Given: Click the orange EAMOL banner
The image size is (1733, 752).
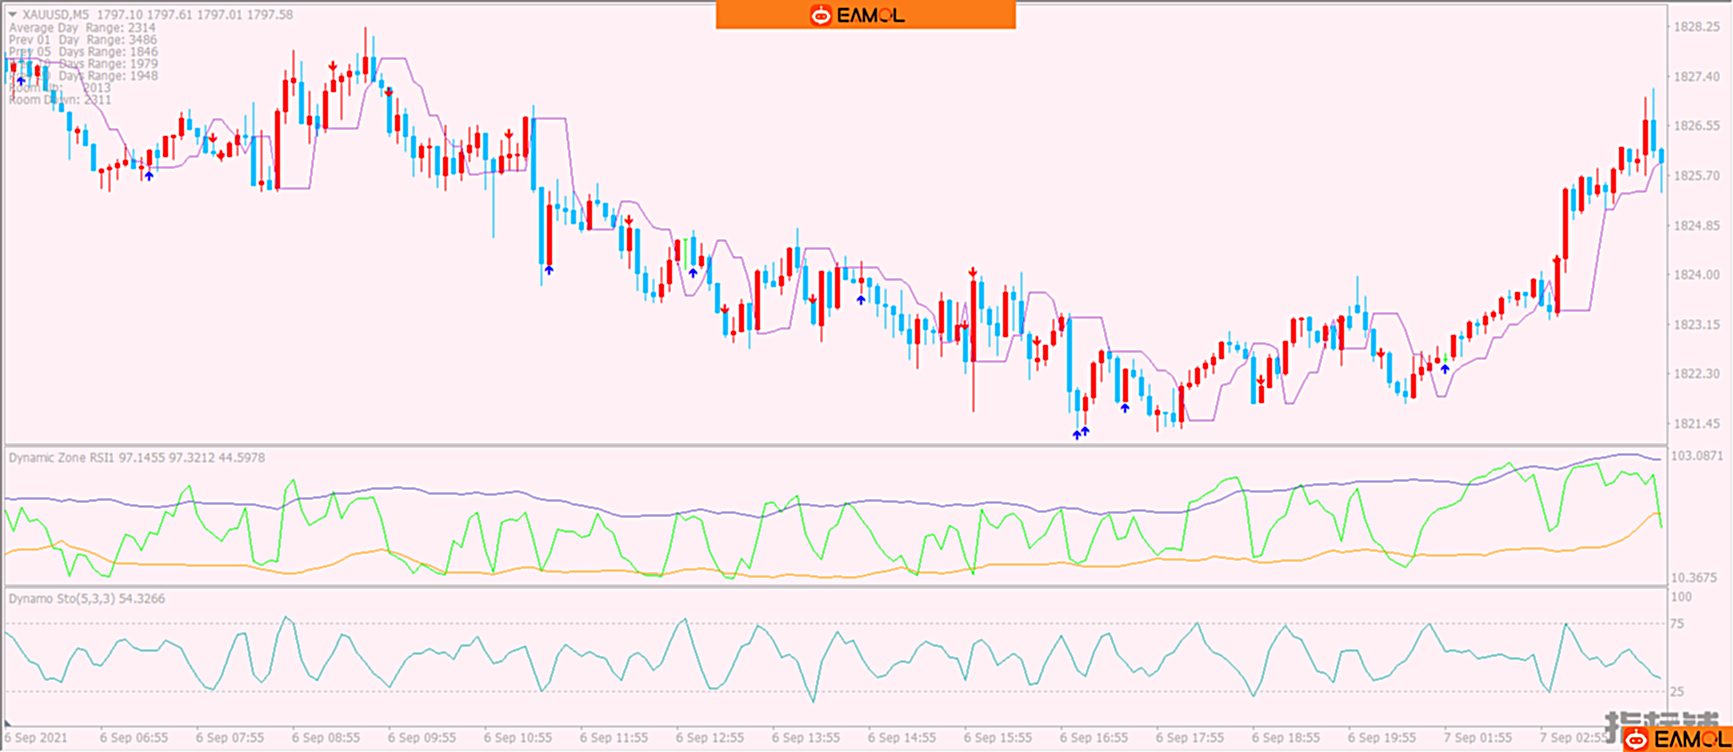Looking at the screenshot, I should [865, 15].
